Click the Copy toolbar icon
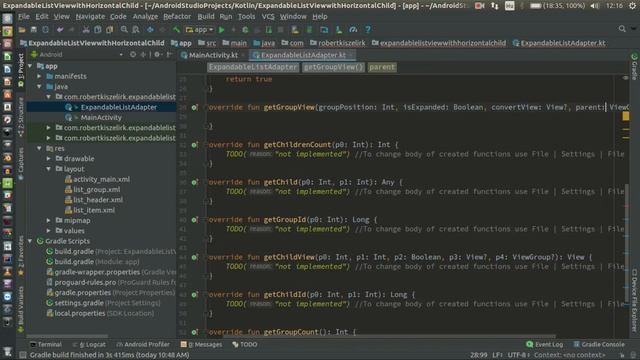Viewport: 640px width, 360px height. point(98,30)
